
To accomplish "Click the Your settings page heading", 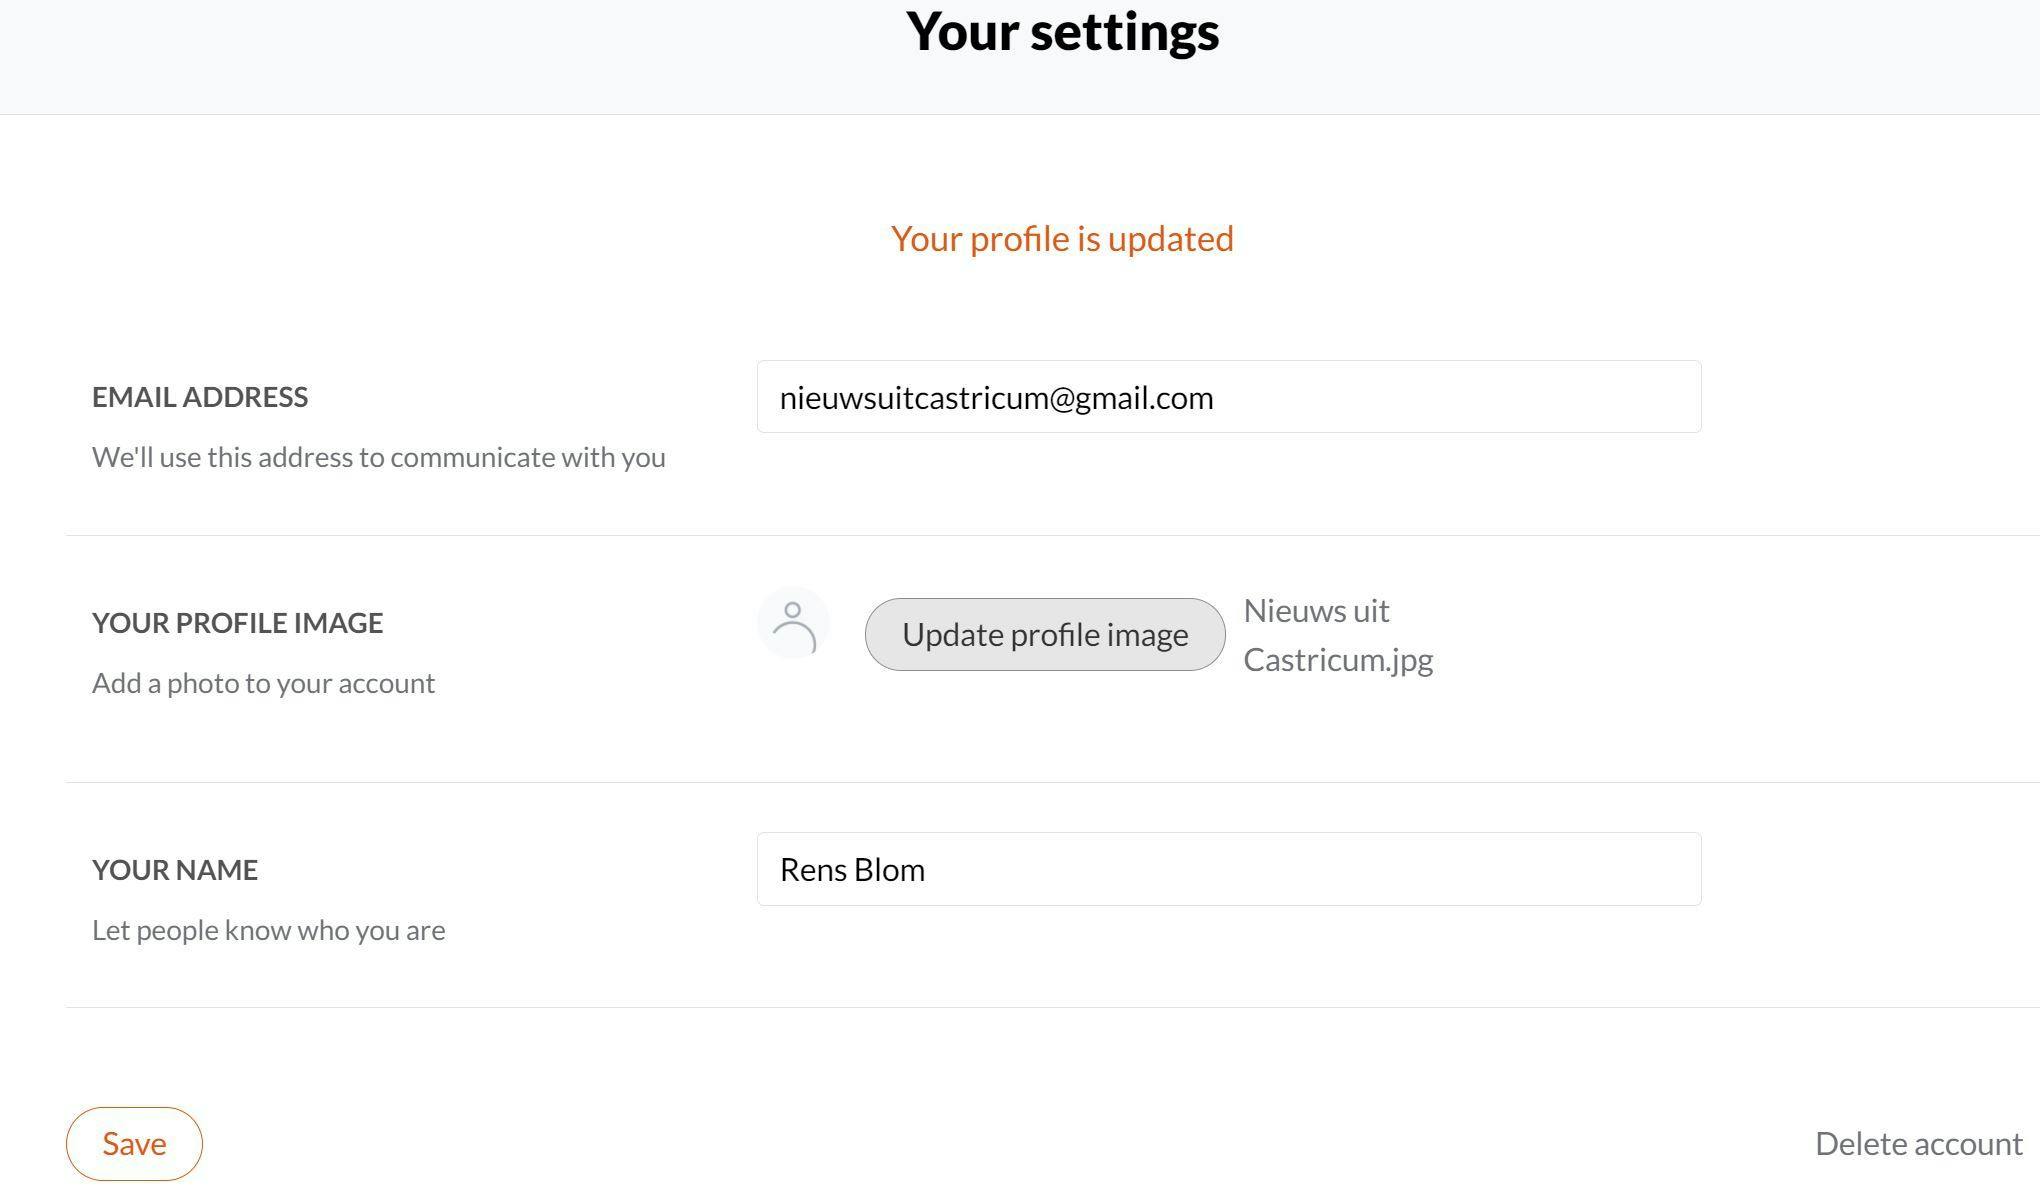I will [x=1062, y=32].
